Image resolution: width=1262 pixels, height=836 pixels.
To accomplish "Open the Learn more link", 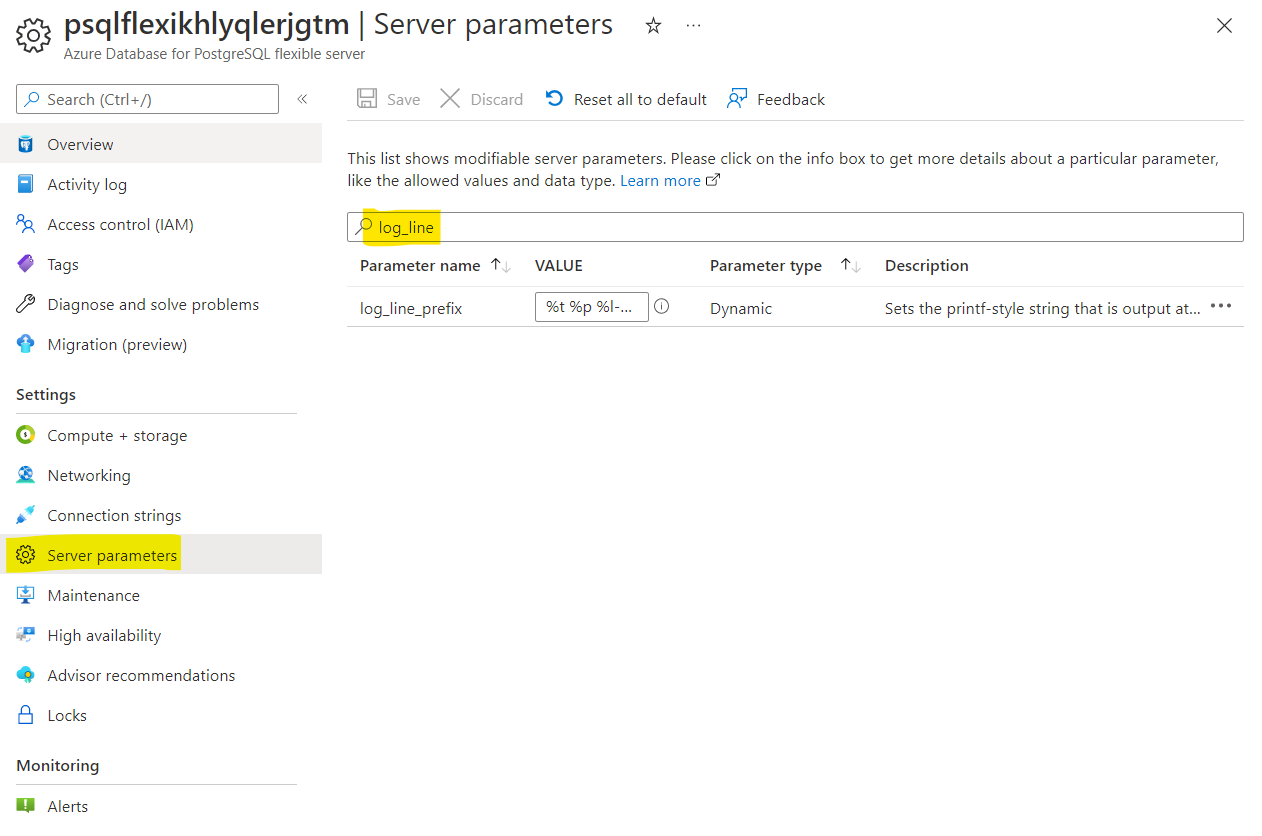I will pos(662,180).
